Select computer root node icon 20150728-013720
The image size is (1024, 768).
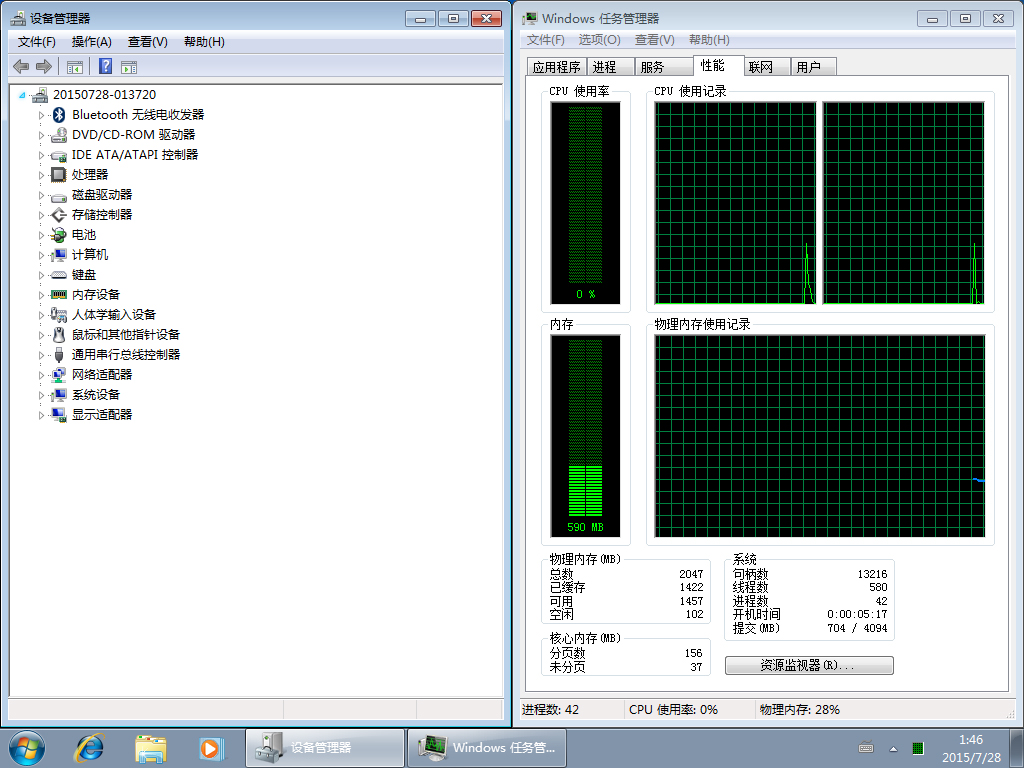point(39,95)
